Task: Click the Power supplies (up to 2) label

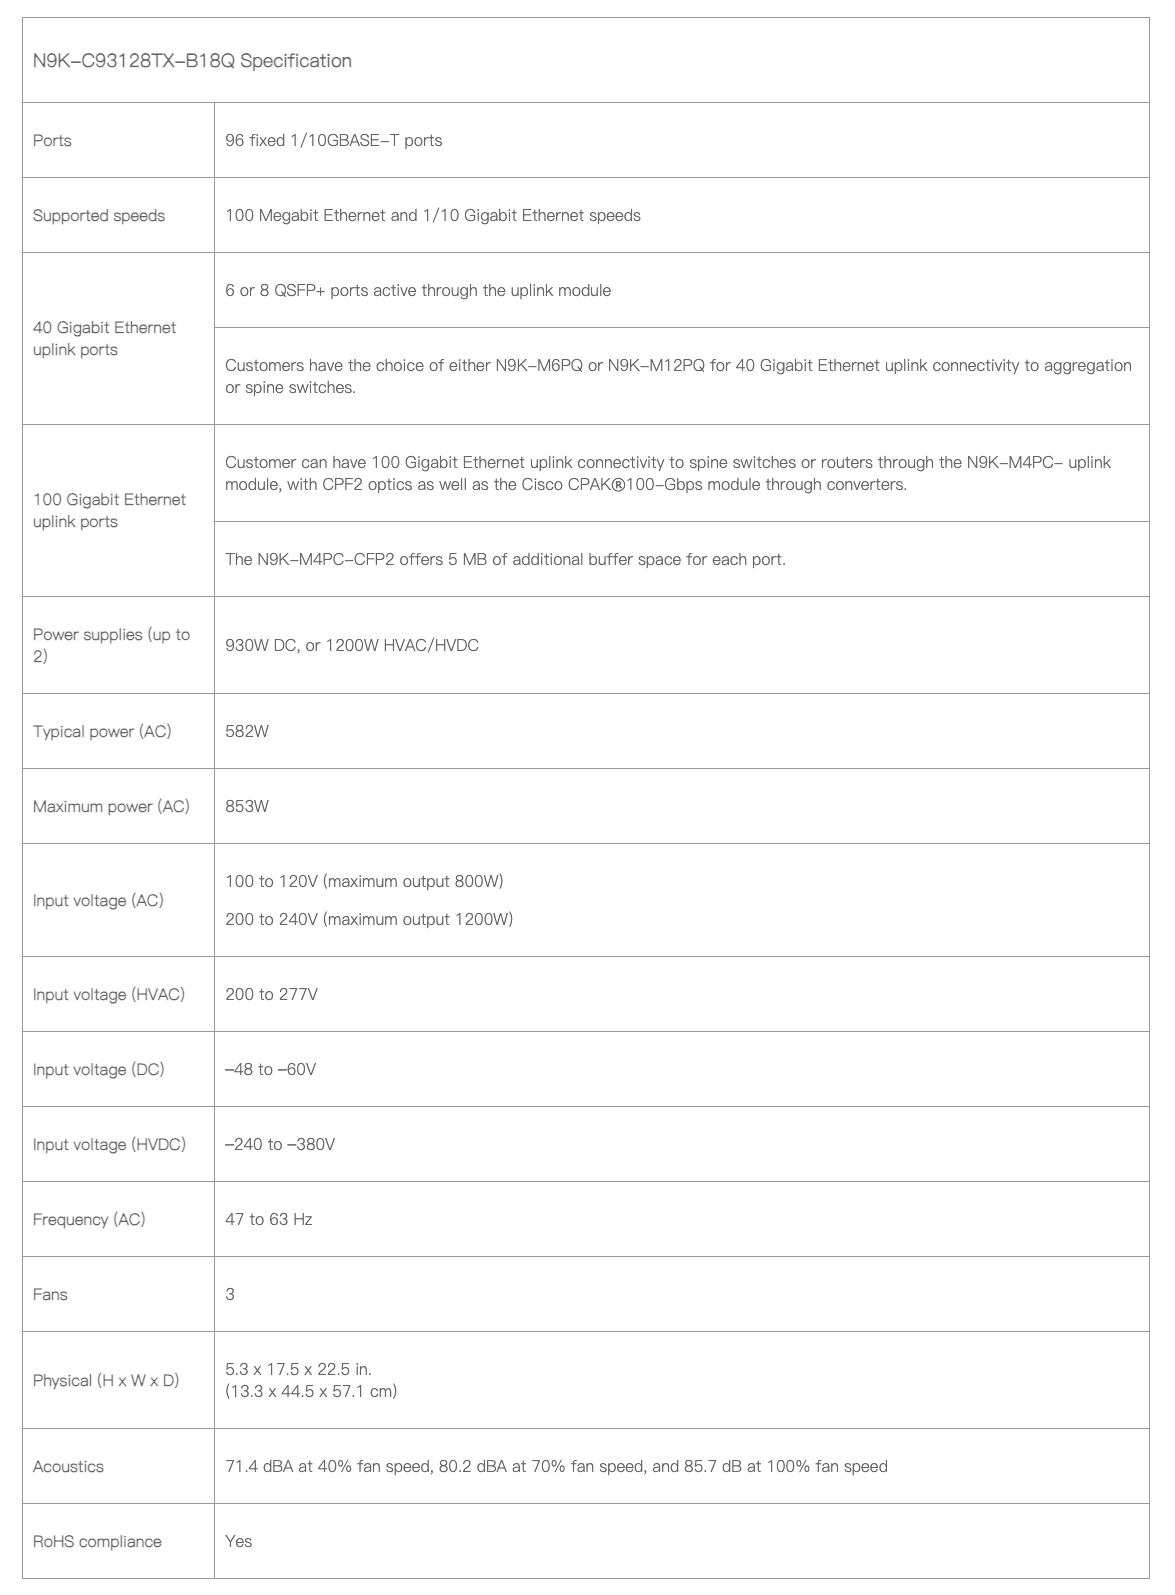Action: point(110,645)
